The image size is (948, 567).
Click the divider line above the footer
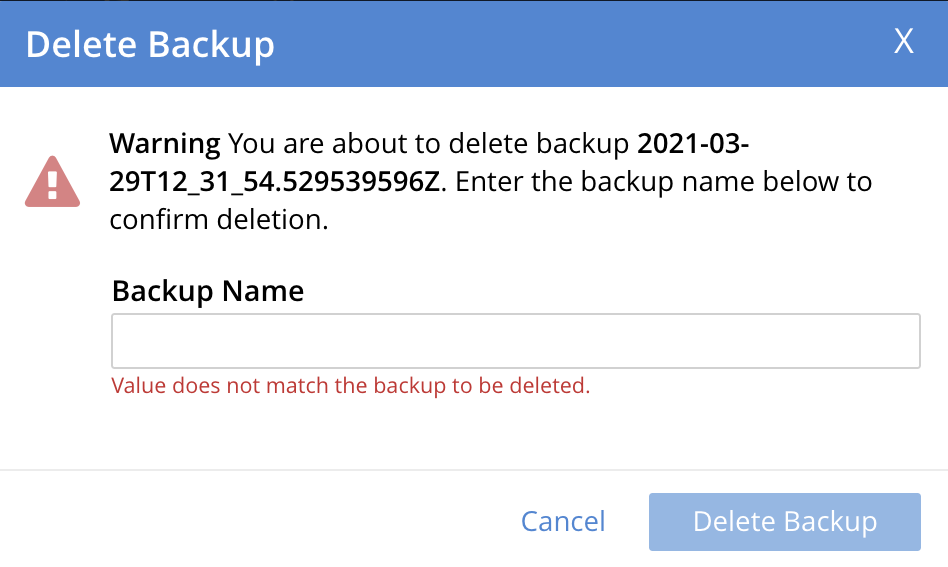tap(474, 469)
